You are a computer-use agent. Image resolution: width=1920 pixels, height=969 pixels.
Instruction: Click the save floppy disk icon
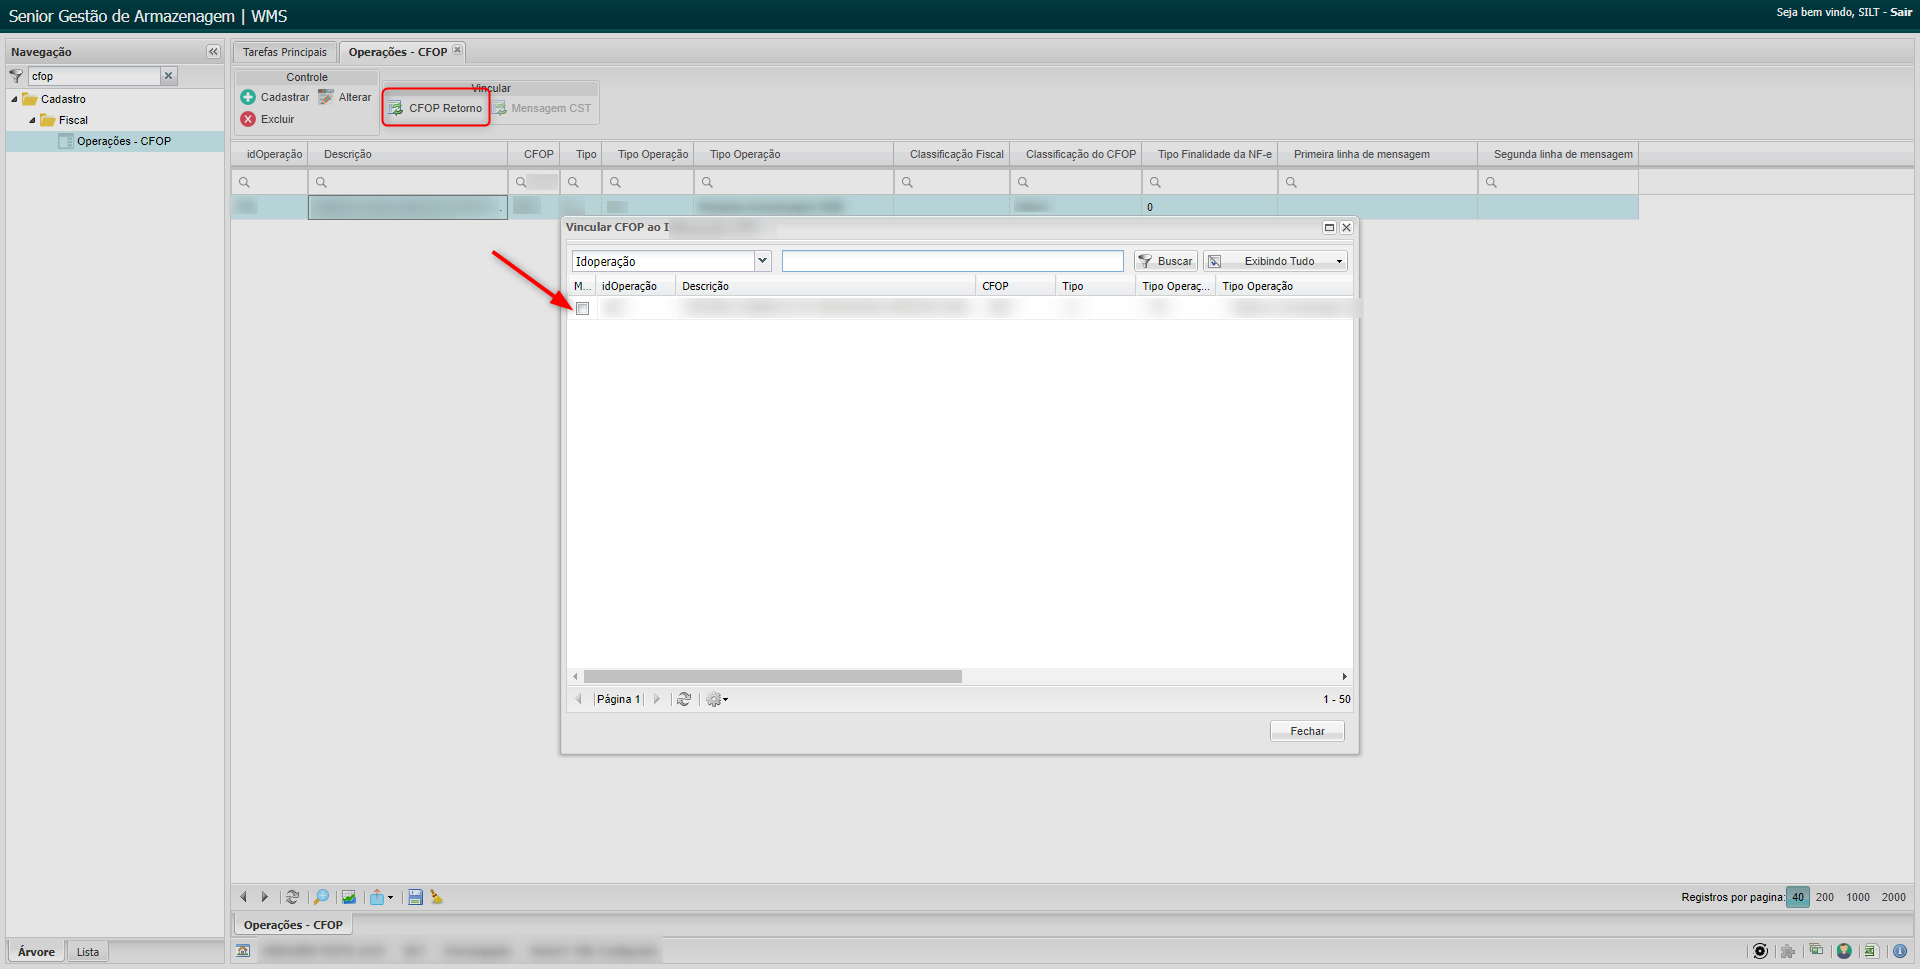415,897
